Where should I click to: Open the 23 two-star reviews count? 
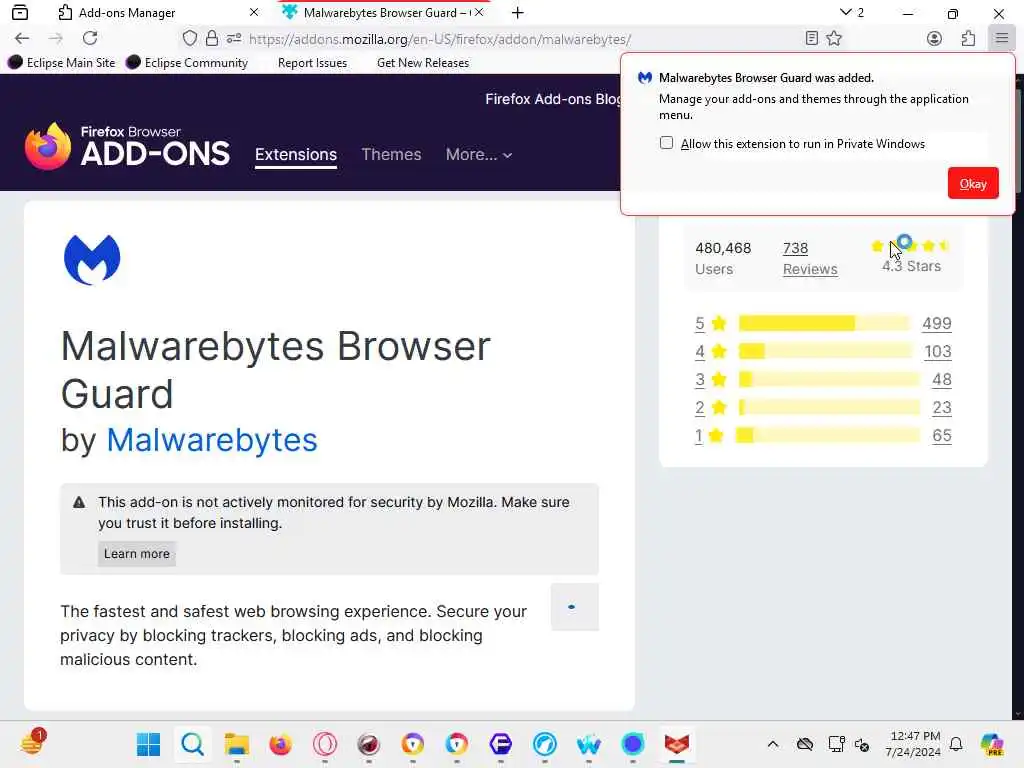point(942,408)
